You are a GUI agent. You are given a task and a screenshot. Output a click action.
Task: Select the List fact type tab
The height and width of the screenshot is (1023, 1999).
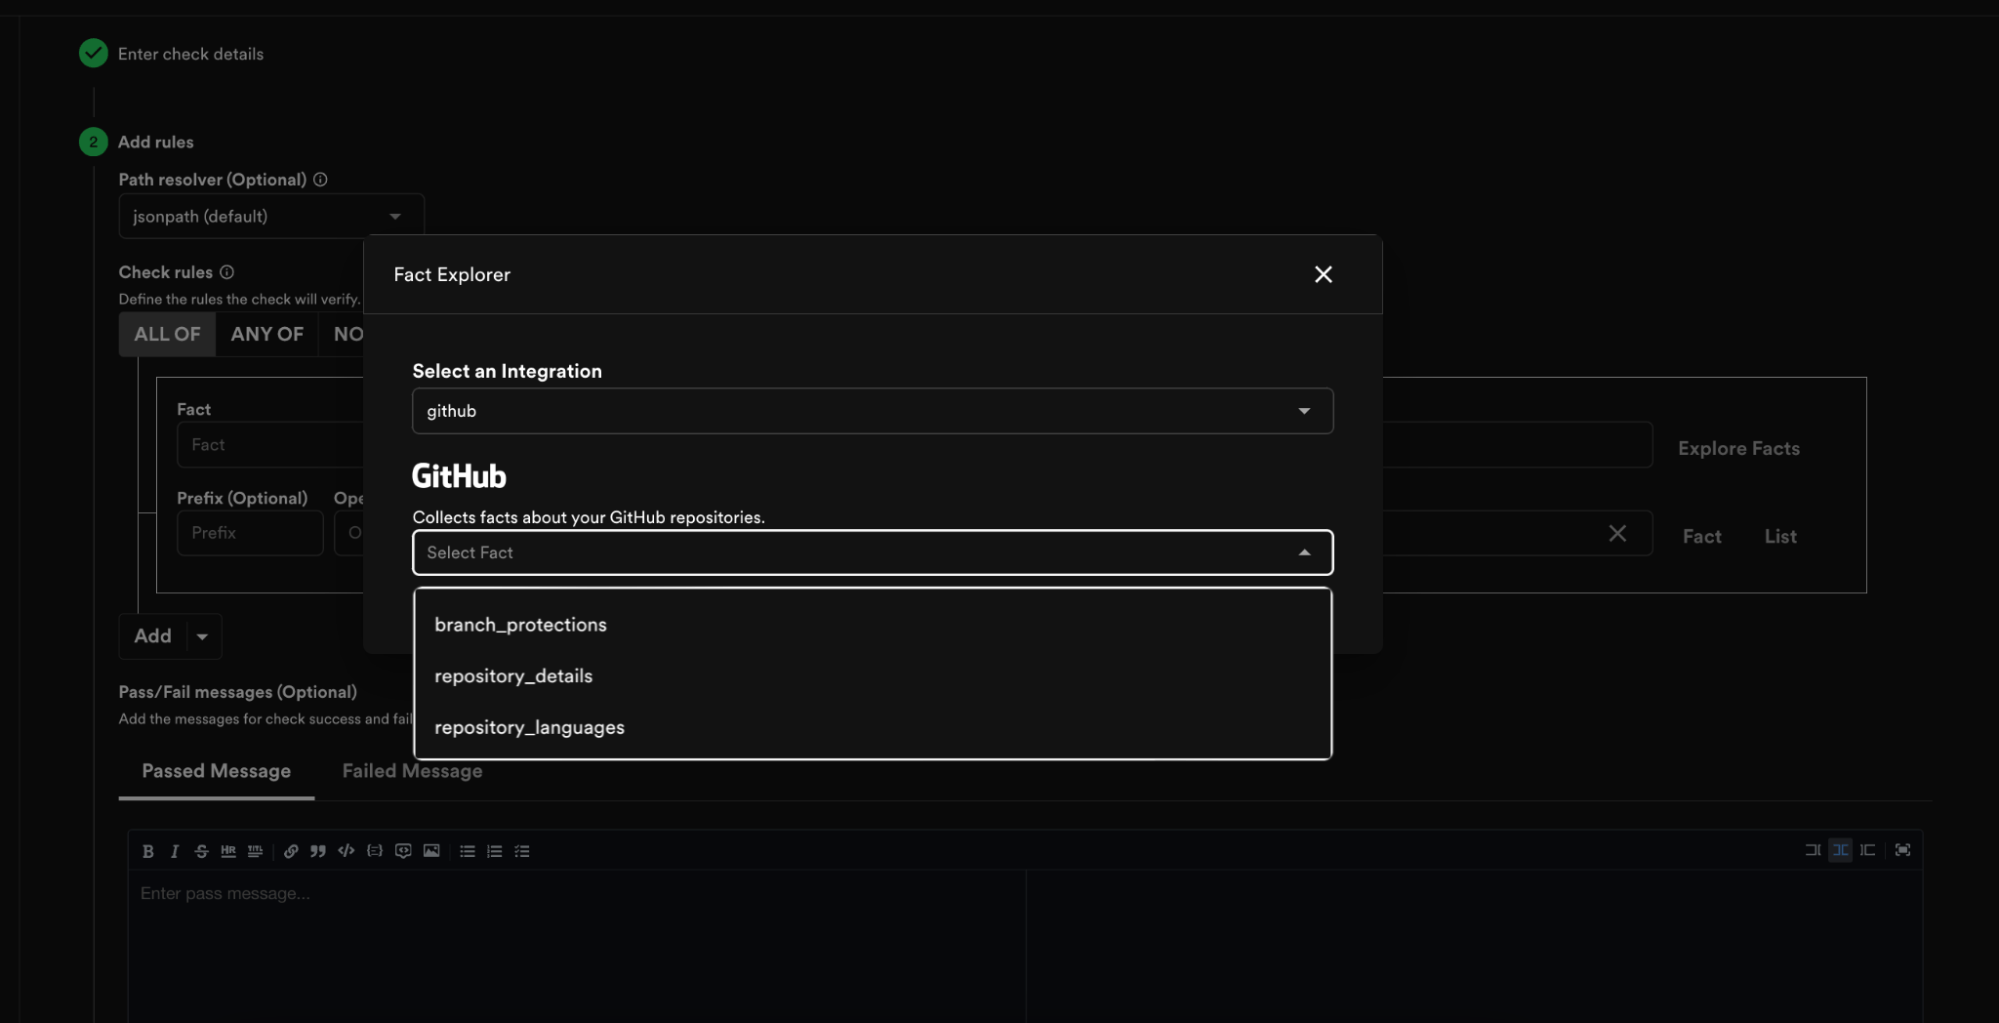1780,535
